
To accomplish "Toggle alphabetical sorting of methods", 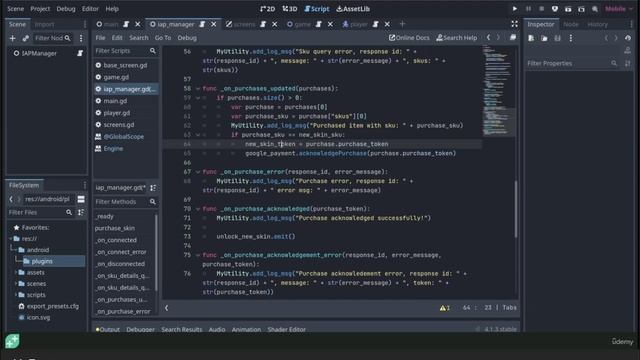I will click(x=153, y=188).
